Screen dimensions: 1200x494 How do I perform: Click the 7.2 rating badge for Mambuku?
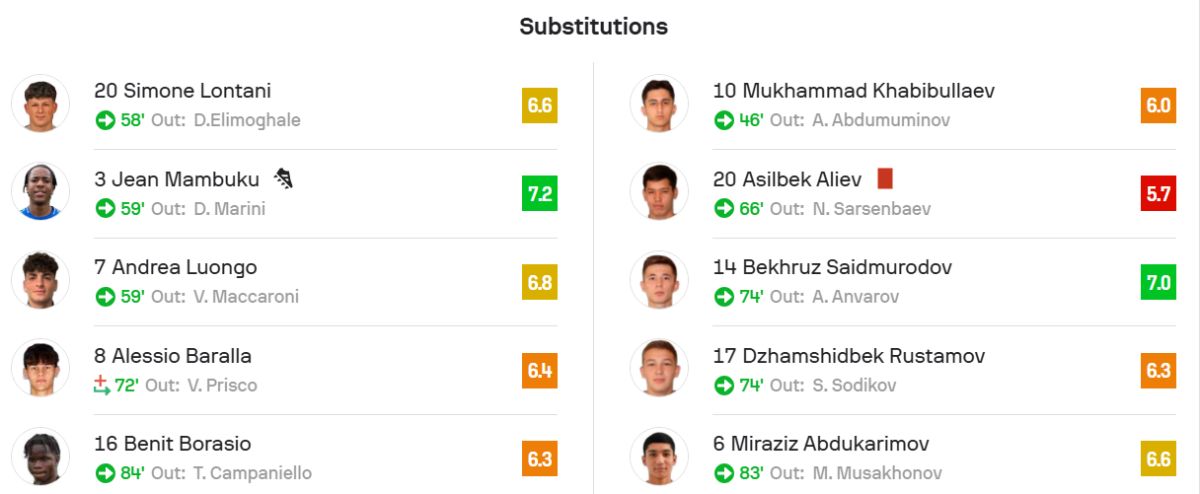(539, 193)
